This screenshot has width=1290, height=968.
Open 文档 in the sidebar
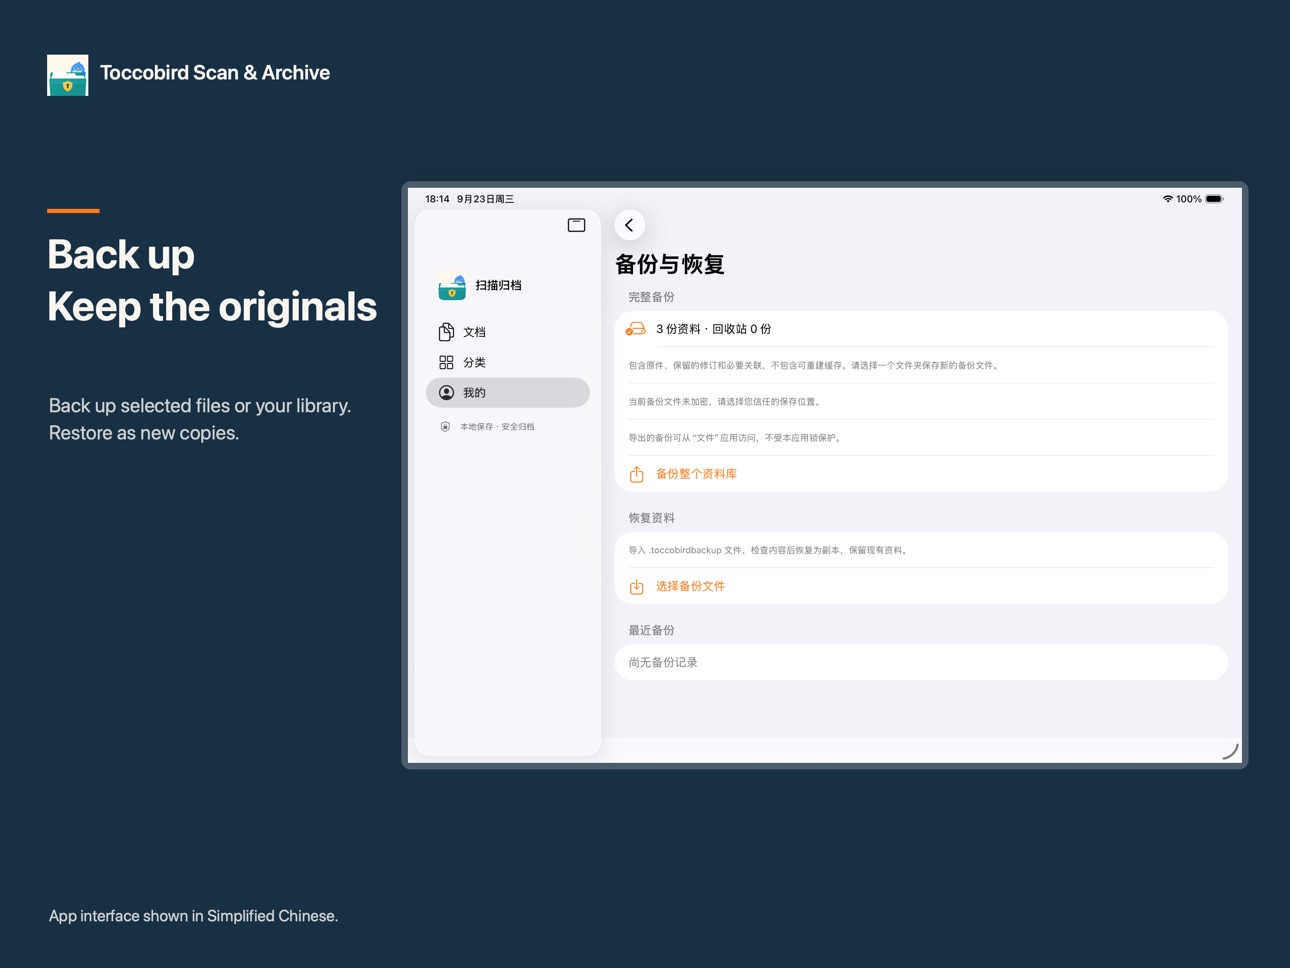pyautogui.click(x=508, y=332)
